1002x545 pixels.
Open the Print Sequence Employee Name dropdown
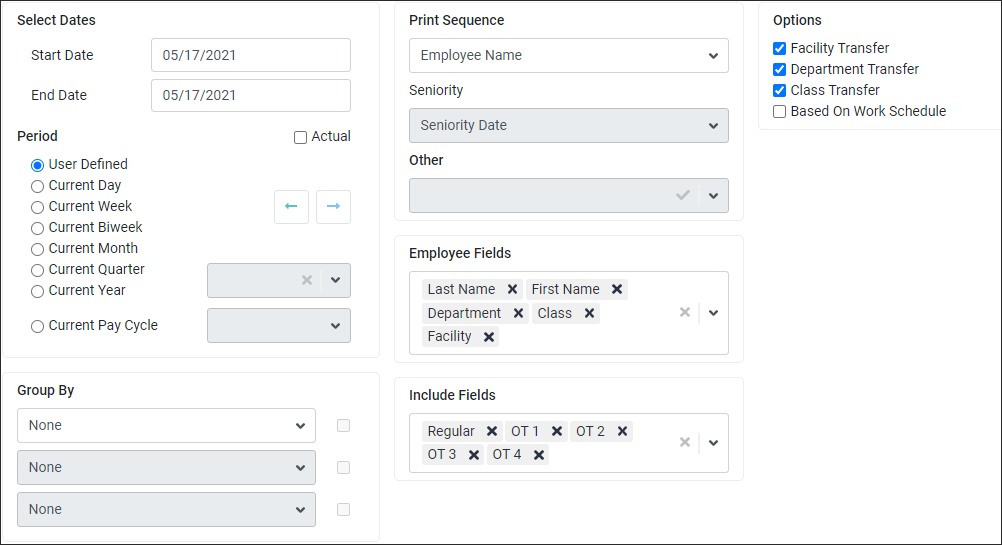coord(568,56)
